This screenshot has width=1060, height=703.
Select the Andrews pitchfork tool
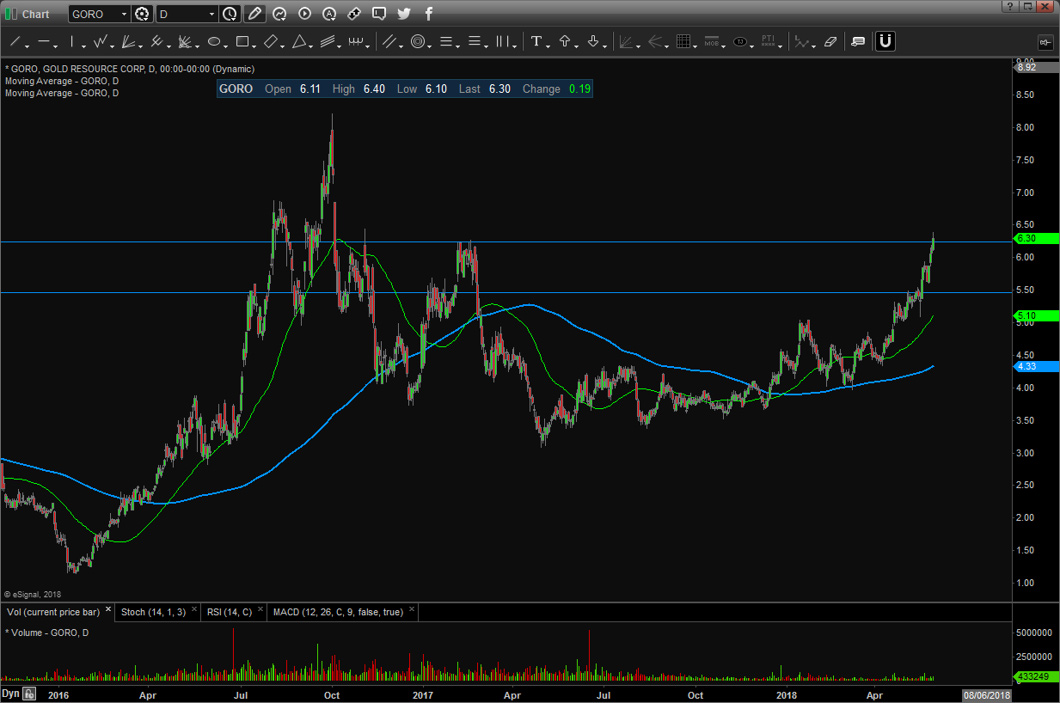[157, 42]
